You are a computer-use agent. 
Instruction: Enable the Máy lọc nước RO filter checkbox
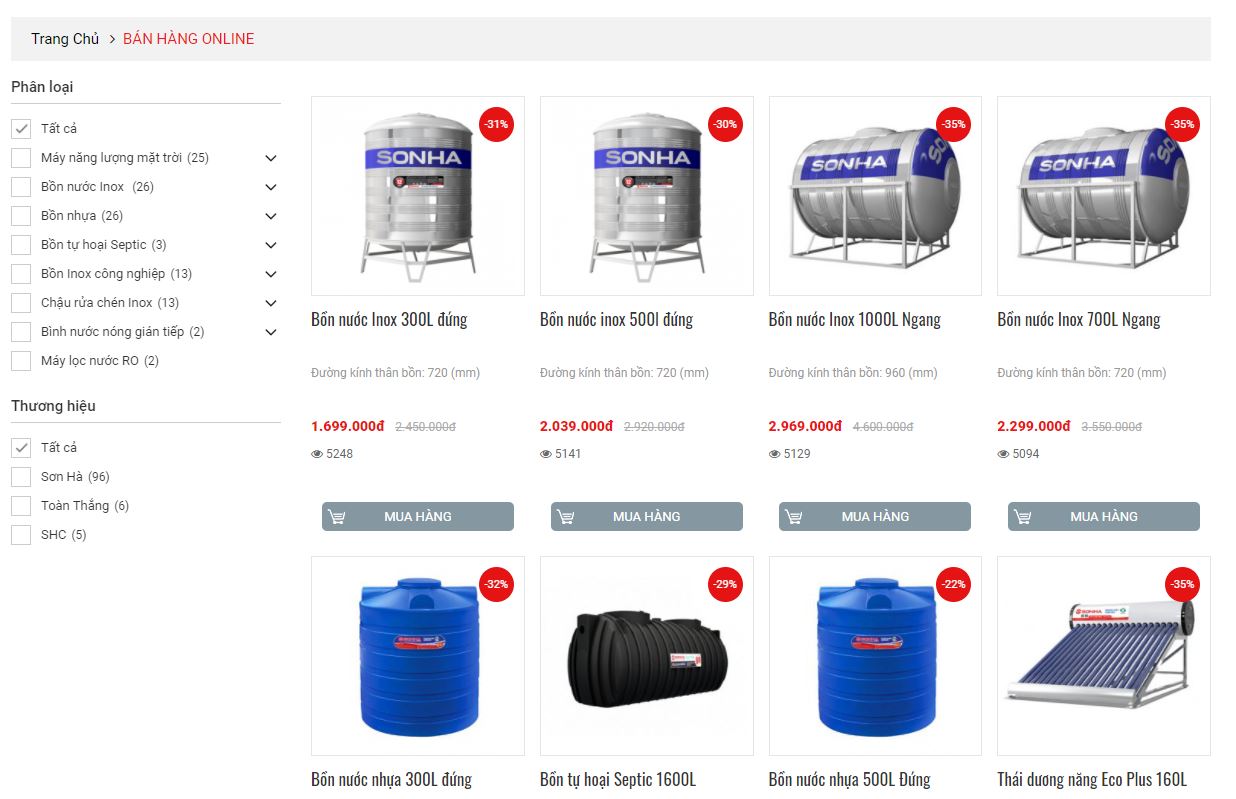21,361
